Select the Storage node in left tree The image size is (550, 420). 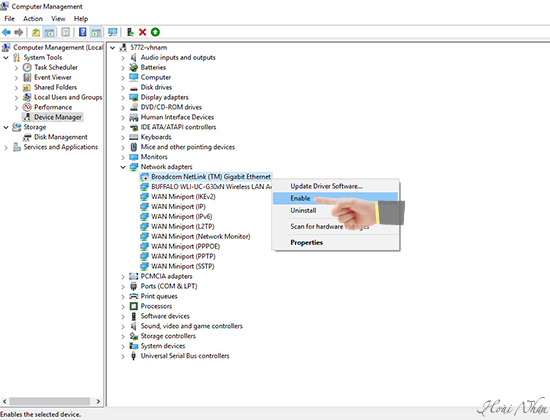pyautogui.click(x=35, y=127)
